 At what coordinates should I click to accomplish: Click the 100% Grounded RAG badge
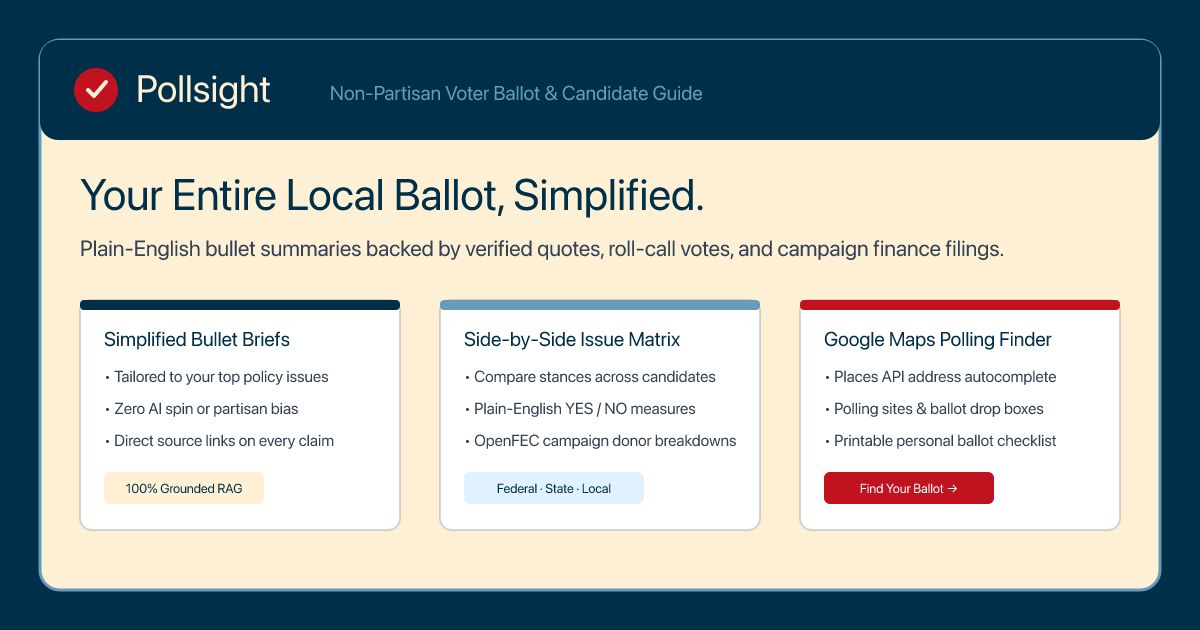(x=184, y=488)
